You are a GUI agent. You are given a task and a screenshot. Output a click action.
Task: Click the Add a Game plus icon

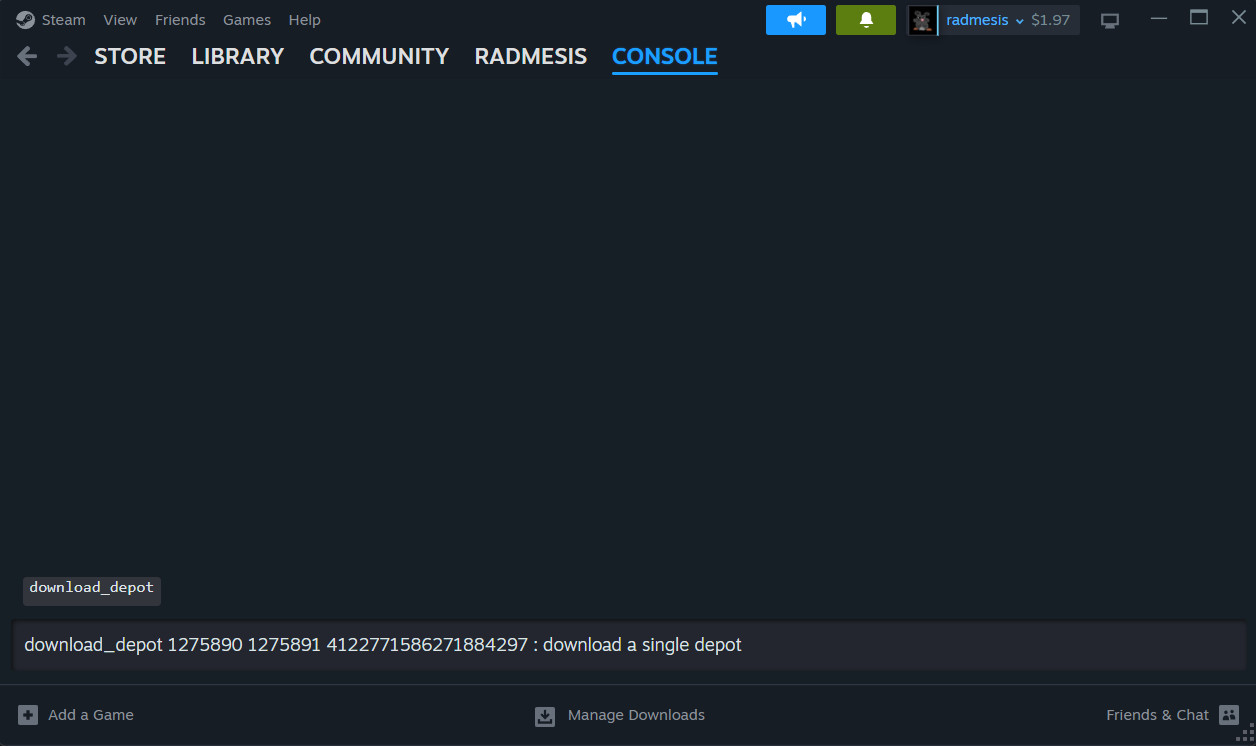(28, 715)
